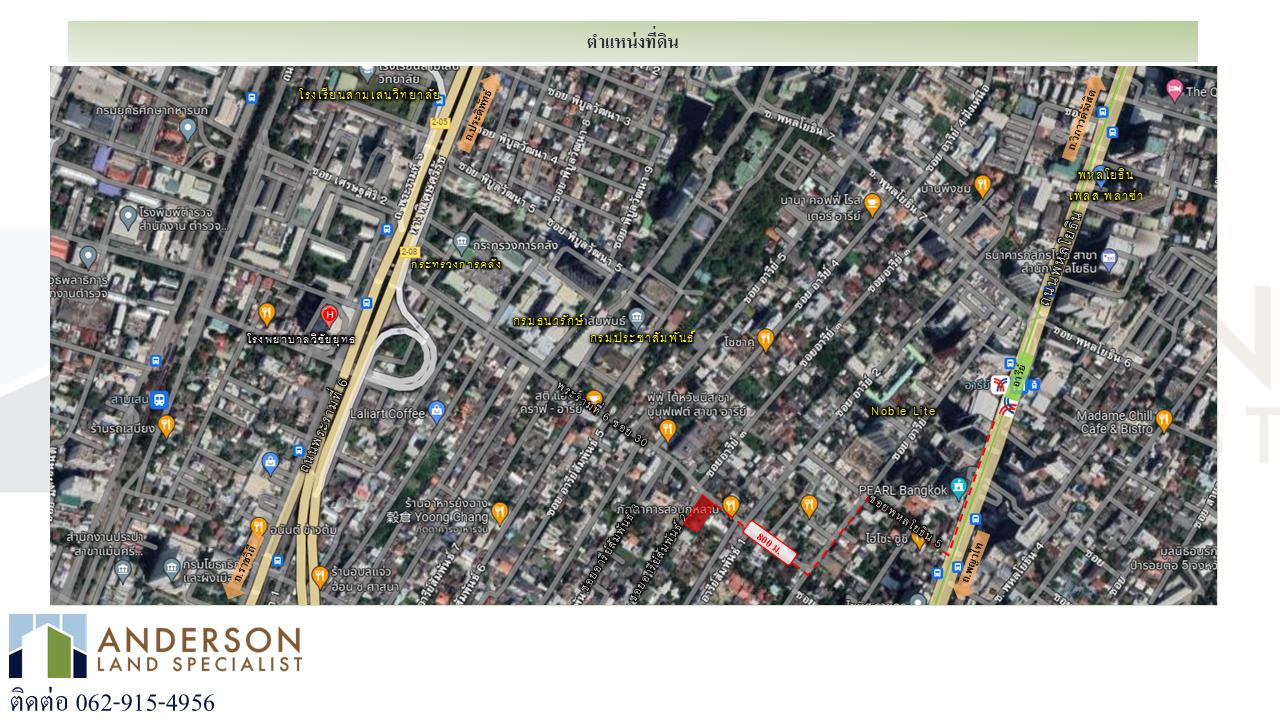Click the Vichaiyut Hospital red H marker
This screenshot has width=1280, height=720.
[x=329, y=315]
